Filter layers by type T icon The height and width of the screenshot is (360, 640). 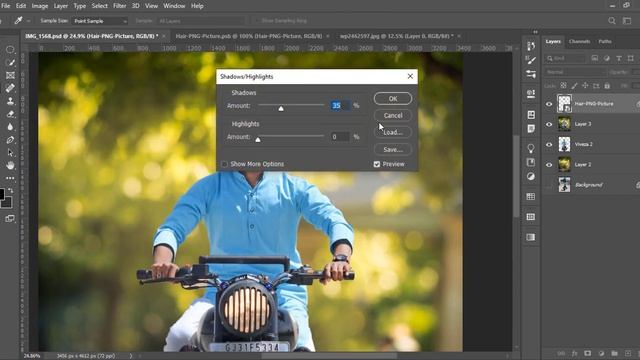(x=619, y=58)
